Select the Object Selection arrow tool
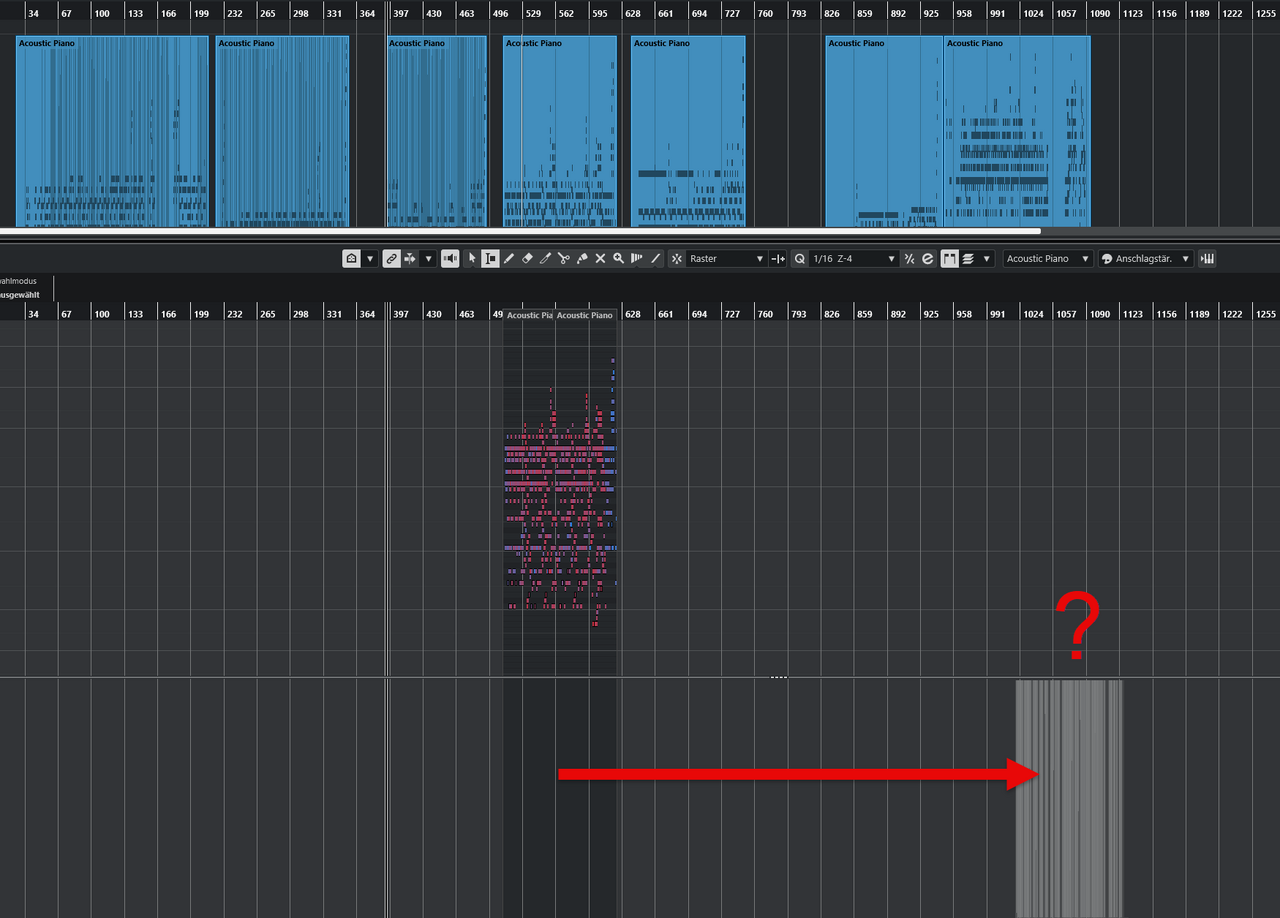The width and height of the screenshot is (1280, 918). tap(472, 258)
